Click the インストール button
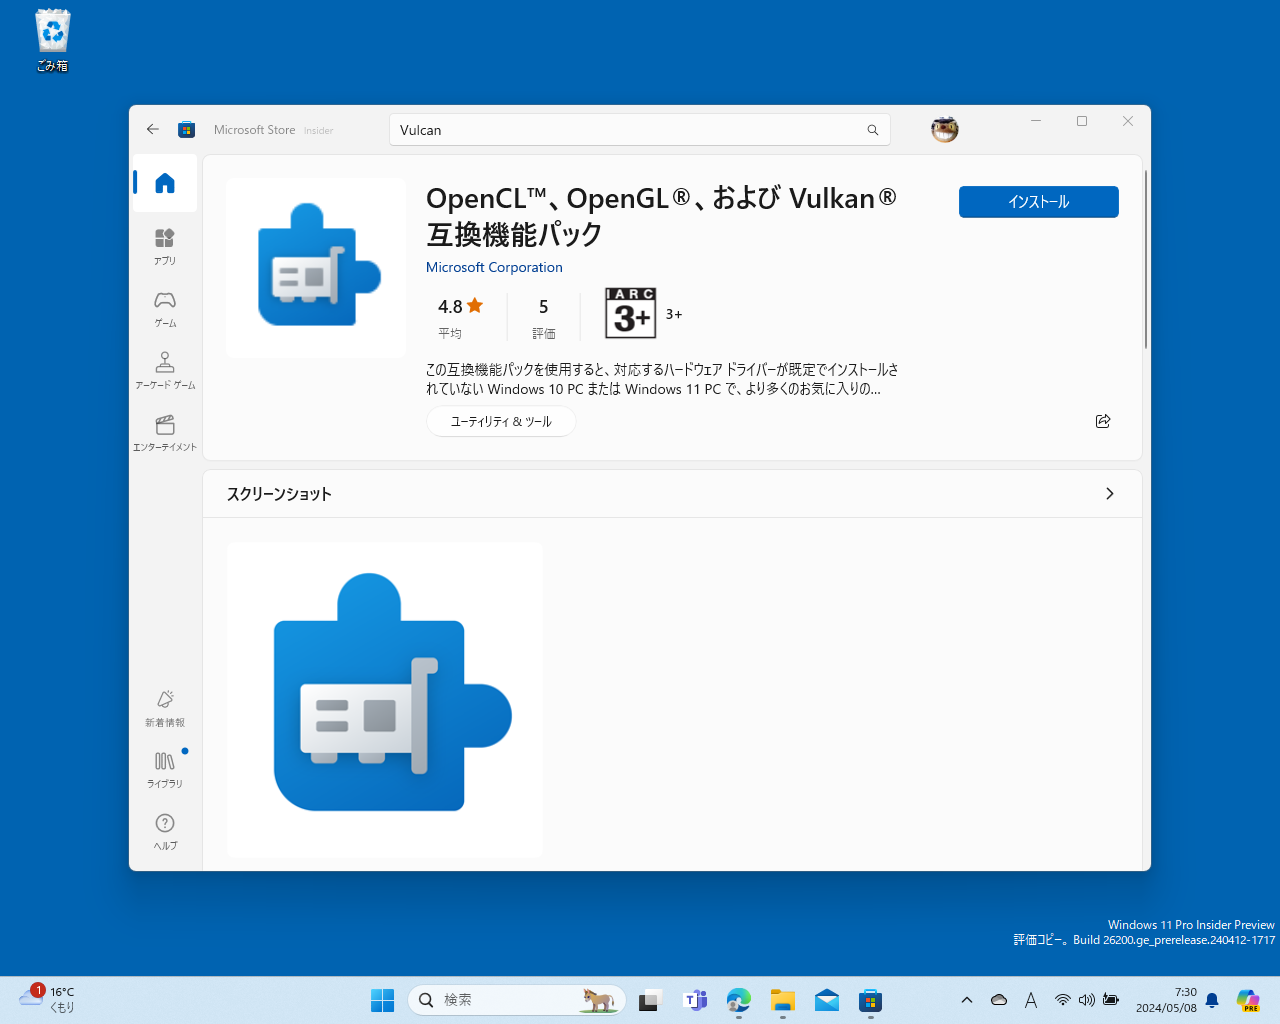The width and height of the screenshot is (1280, 1024). [1038, 202]
